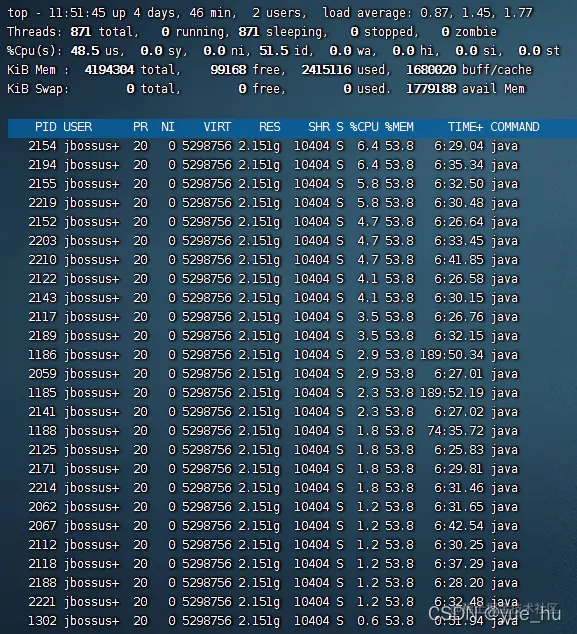577x634 pixels.
Task: Select PID 2219 in the thread list
Action: (x=42, y=203)
